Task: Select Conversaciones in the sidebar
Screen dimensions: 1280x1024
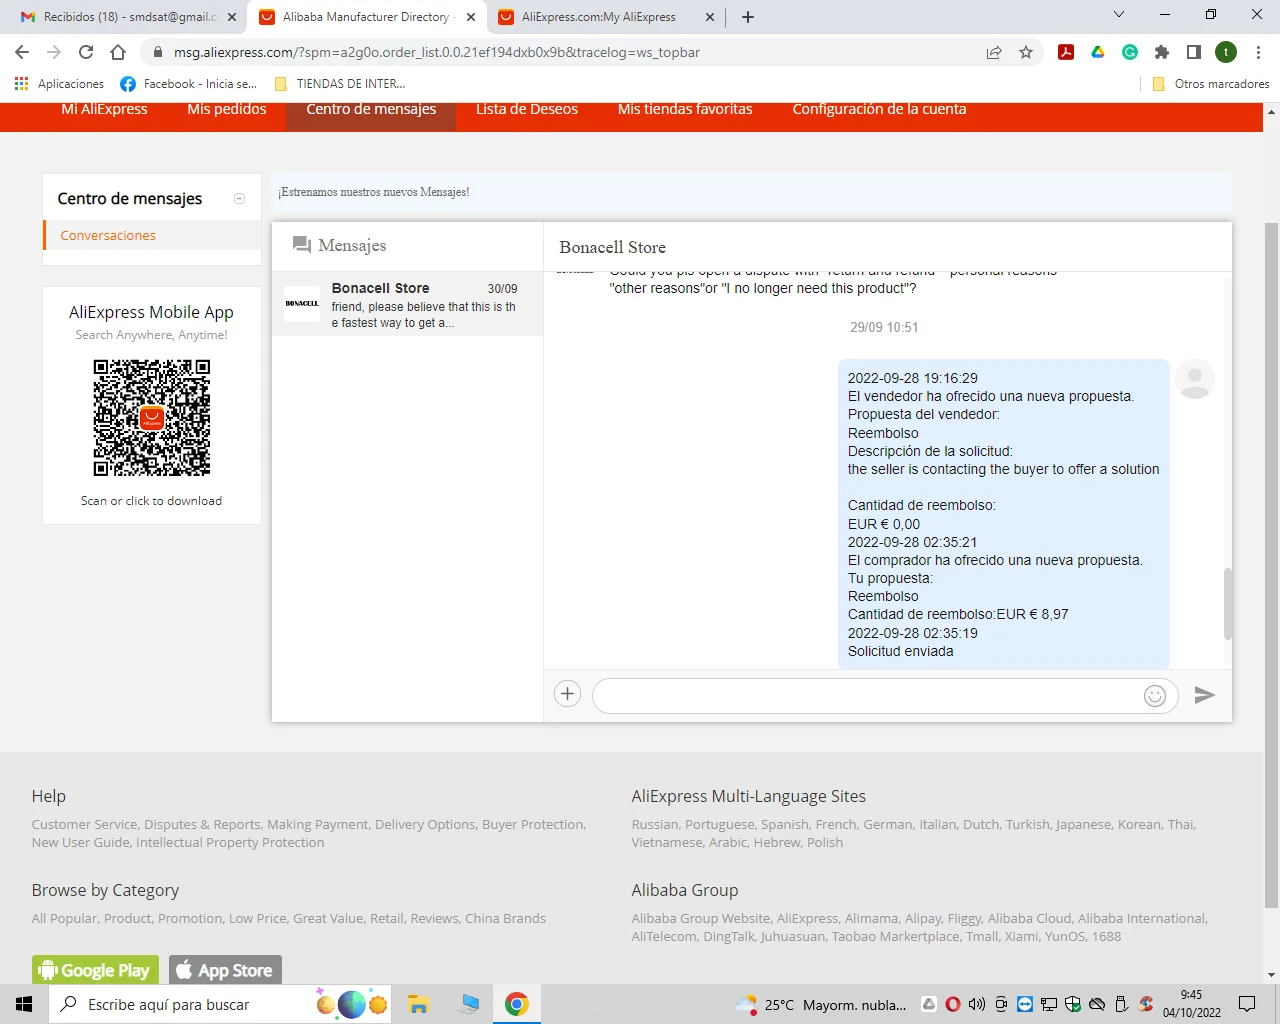Action: point(108,236)
